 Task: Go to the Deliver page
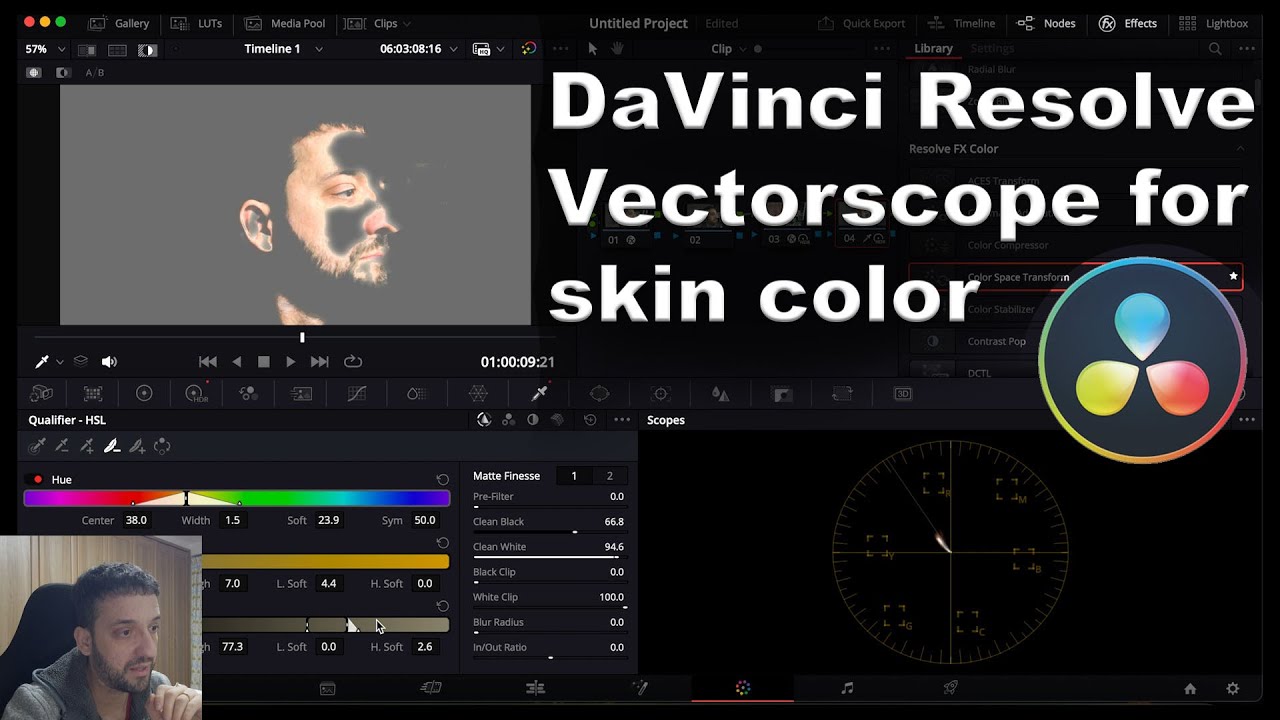click(x=951, y=688)
